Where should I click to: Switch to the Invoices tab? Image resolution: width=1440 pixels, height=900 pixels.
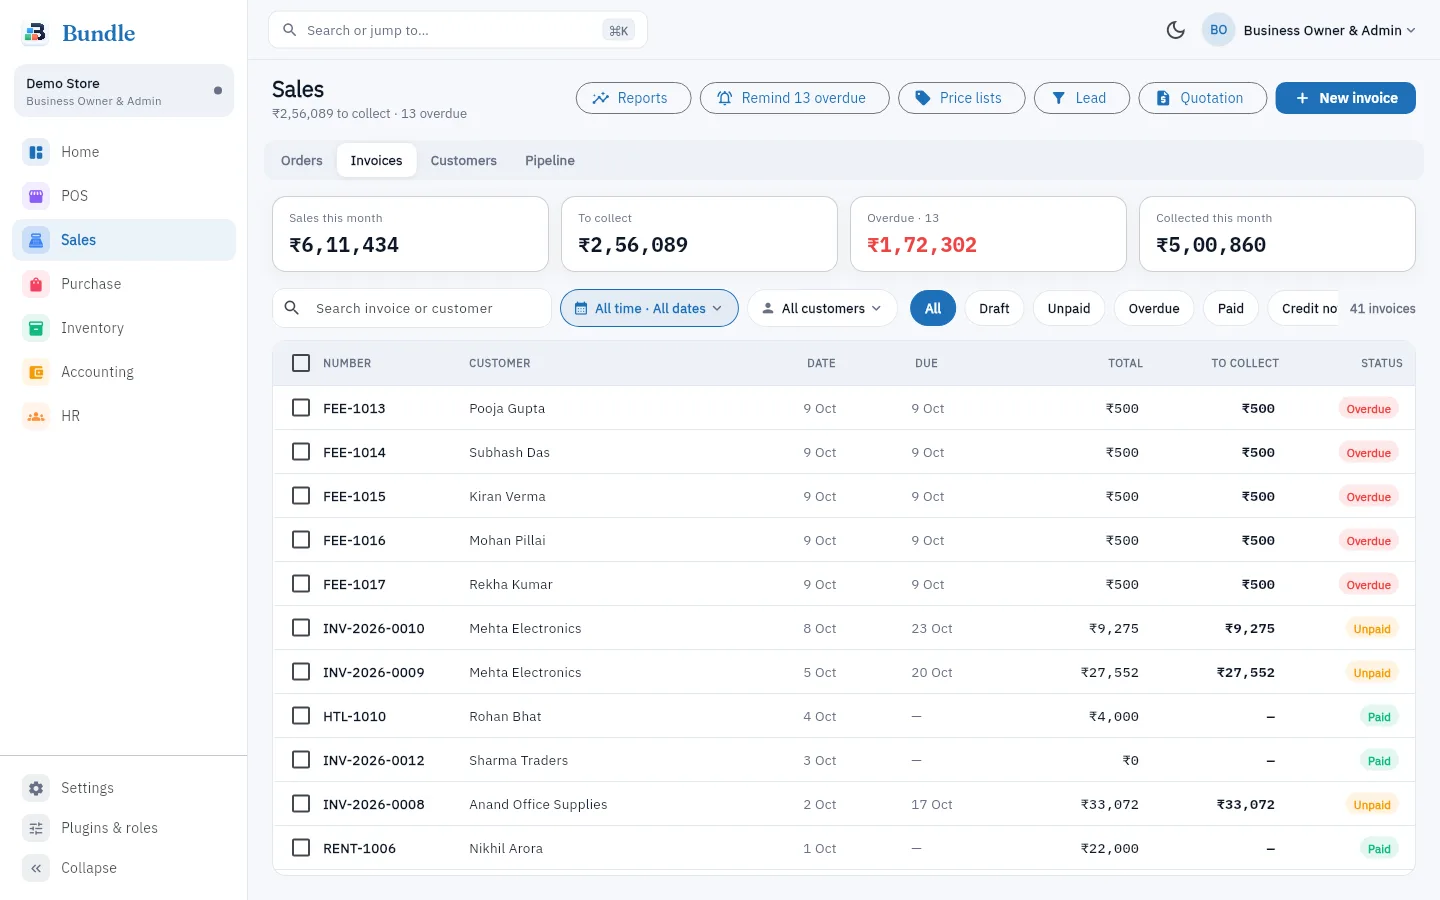(376, 160)
